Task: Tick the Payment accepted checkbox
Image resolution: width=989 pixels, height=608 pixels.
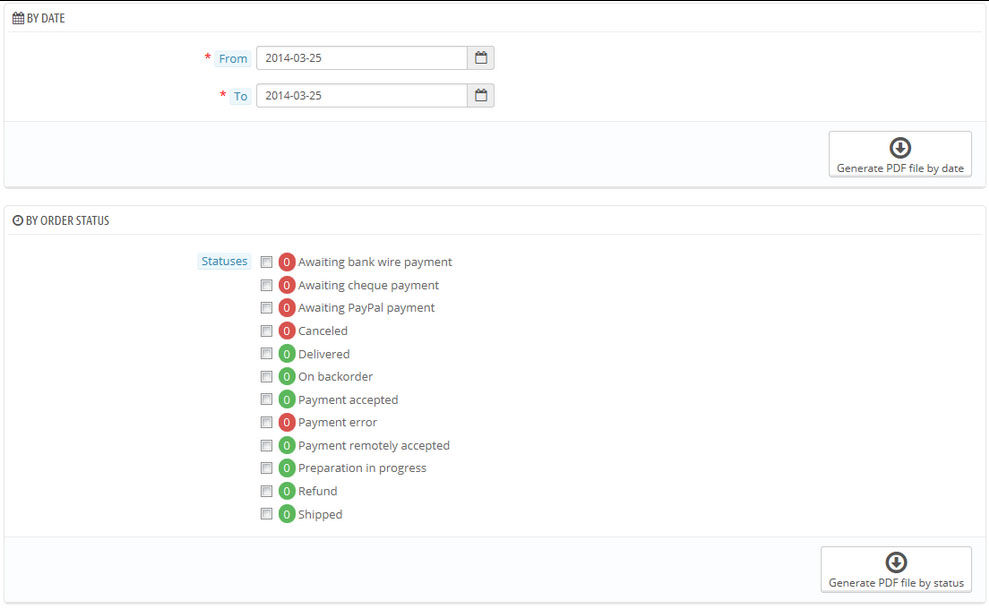Action: (x=267, y=399)
